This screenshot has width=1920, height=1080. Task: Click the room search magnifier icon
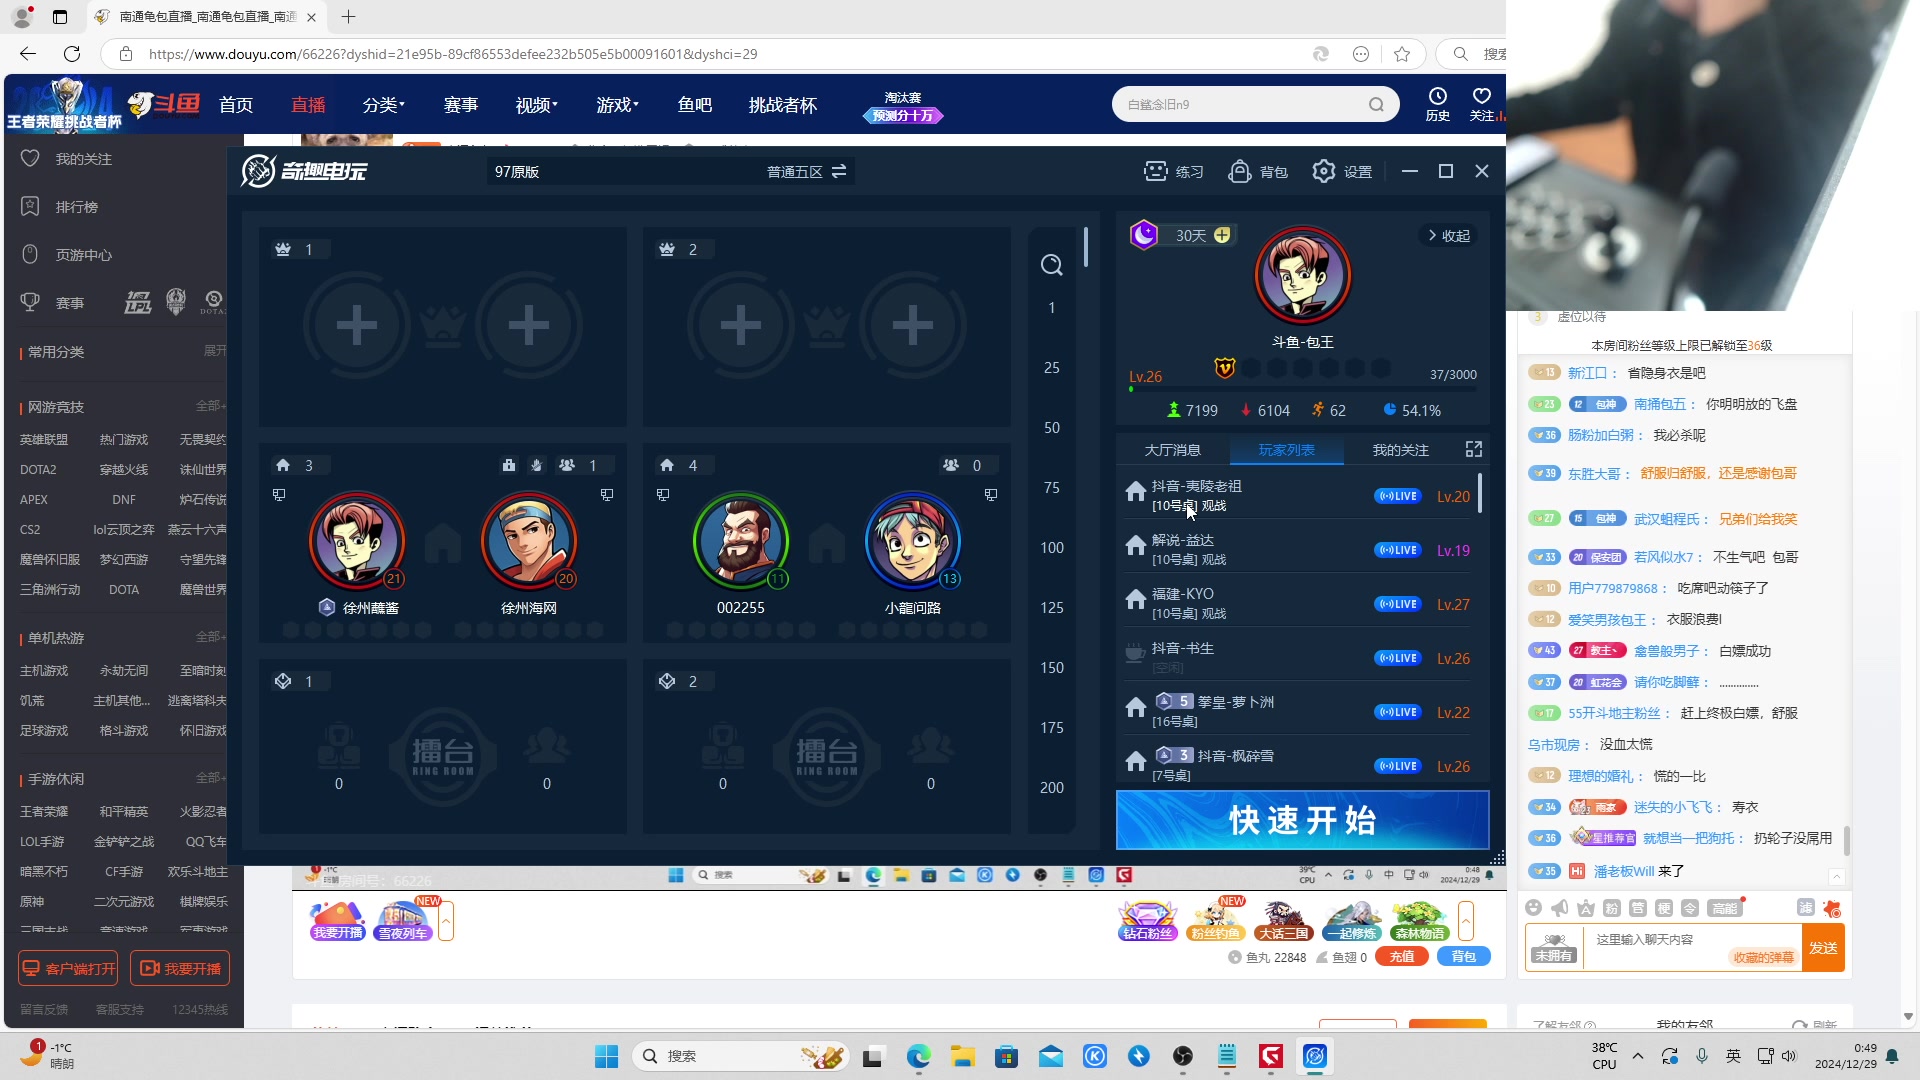coord(1051,265)
